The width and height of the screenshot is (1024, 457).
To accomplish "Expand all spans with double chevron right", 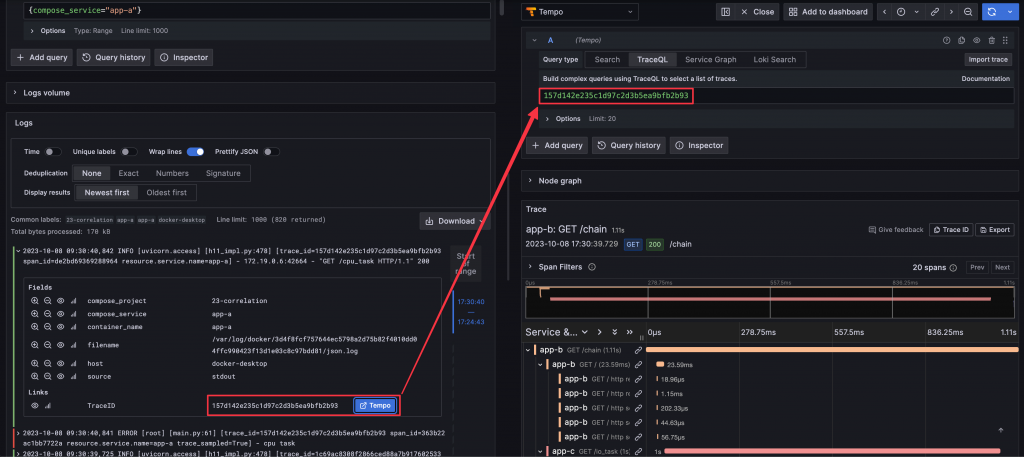I will click(x=630, y=332).
